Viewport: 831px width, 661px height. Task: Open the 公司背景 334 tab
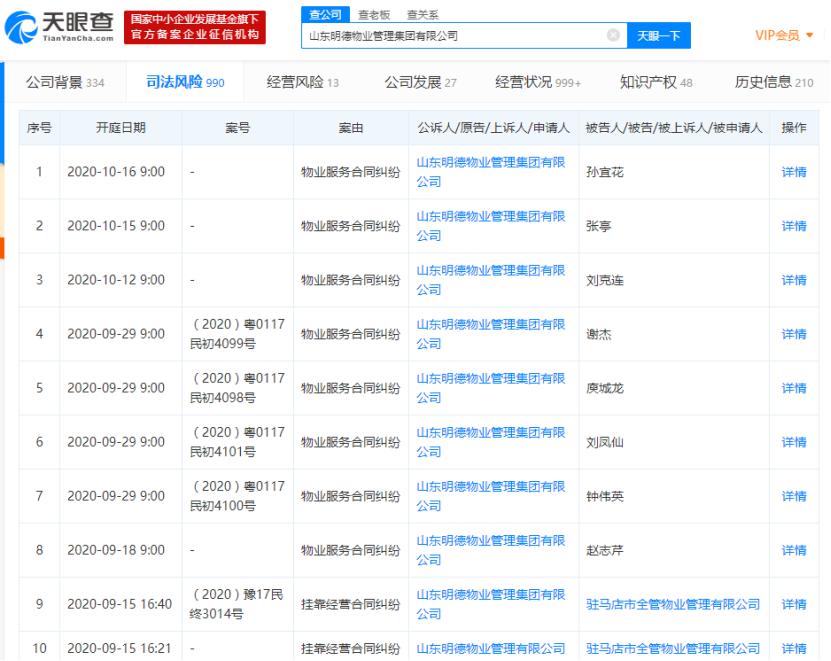pyautogui.click(x=65, y=82)
